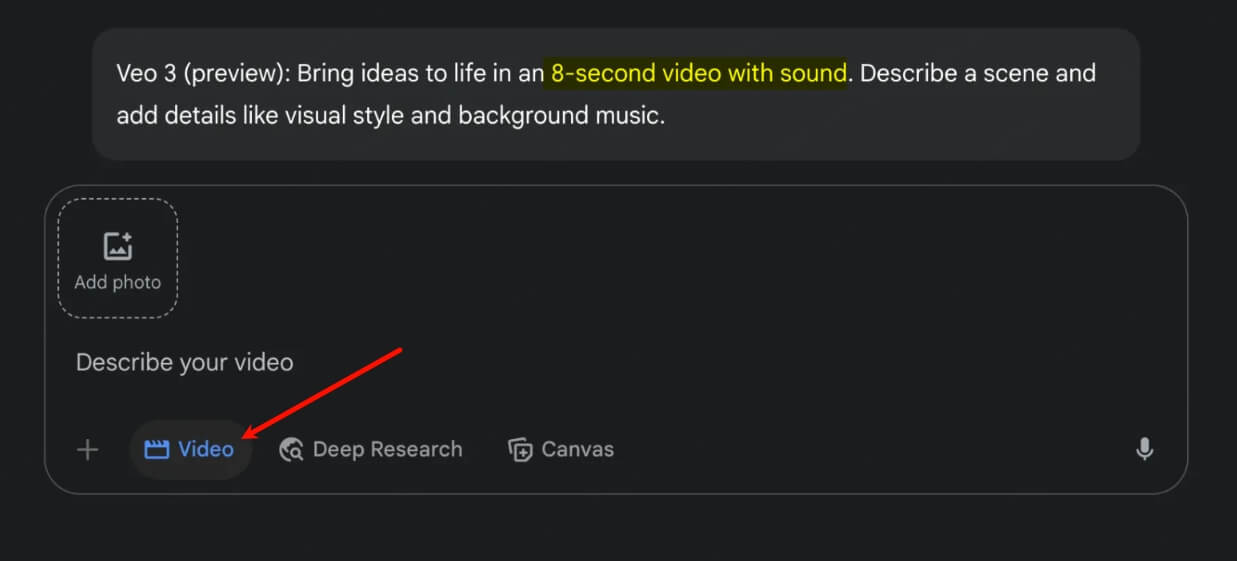Image resolution: width=1237 pixels, height=561 pixels.
Task: Start voice input with the microphone icon
Action: click(x=1145, y=450)
